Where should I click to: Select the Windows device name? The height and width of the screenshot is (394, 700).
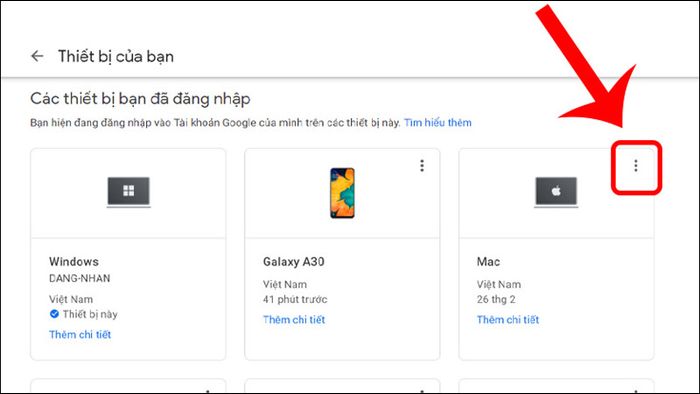74,261
